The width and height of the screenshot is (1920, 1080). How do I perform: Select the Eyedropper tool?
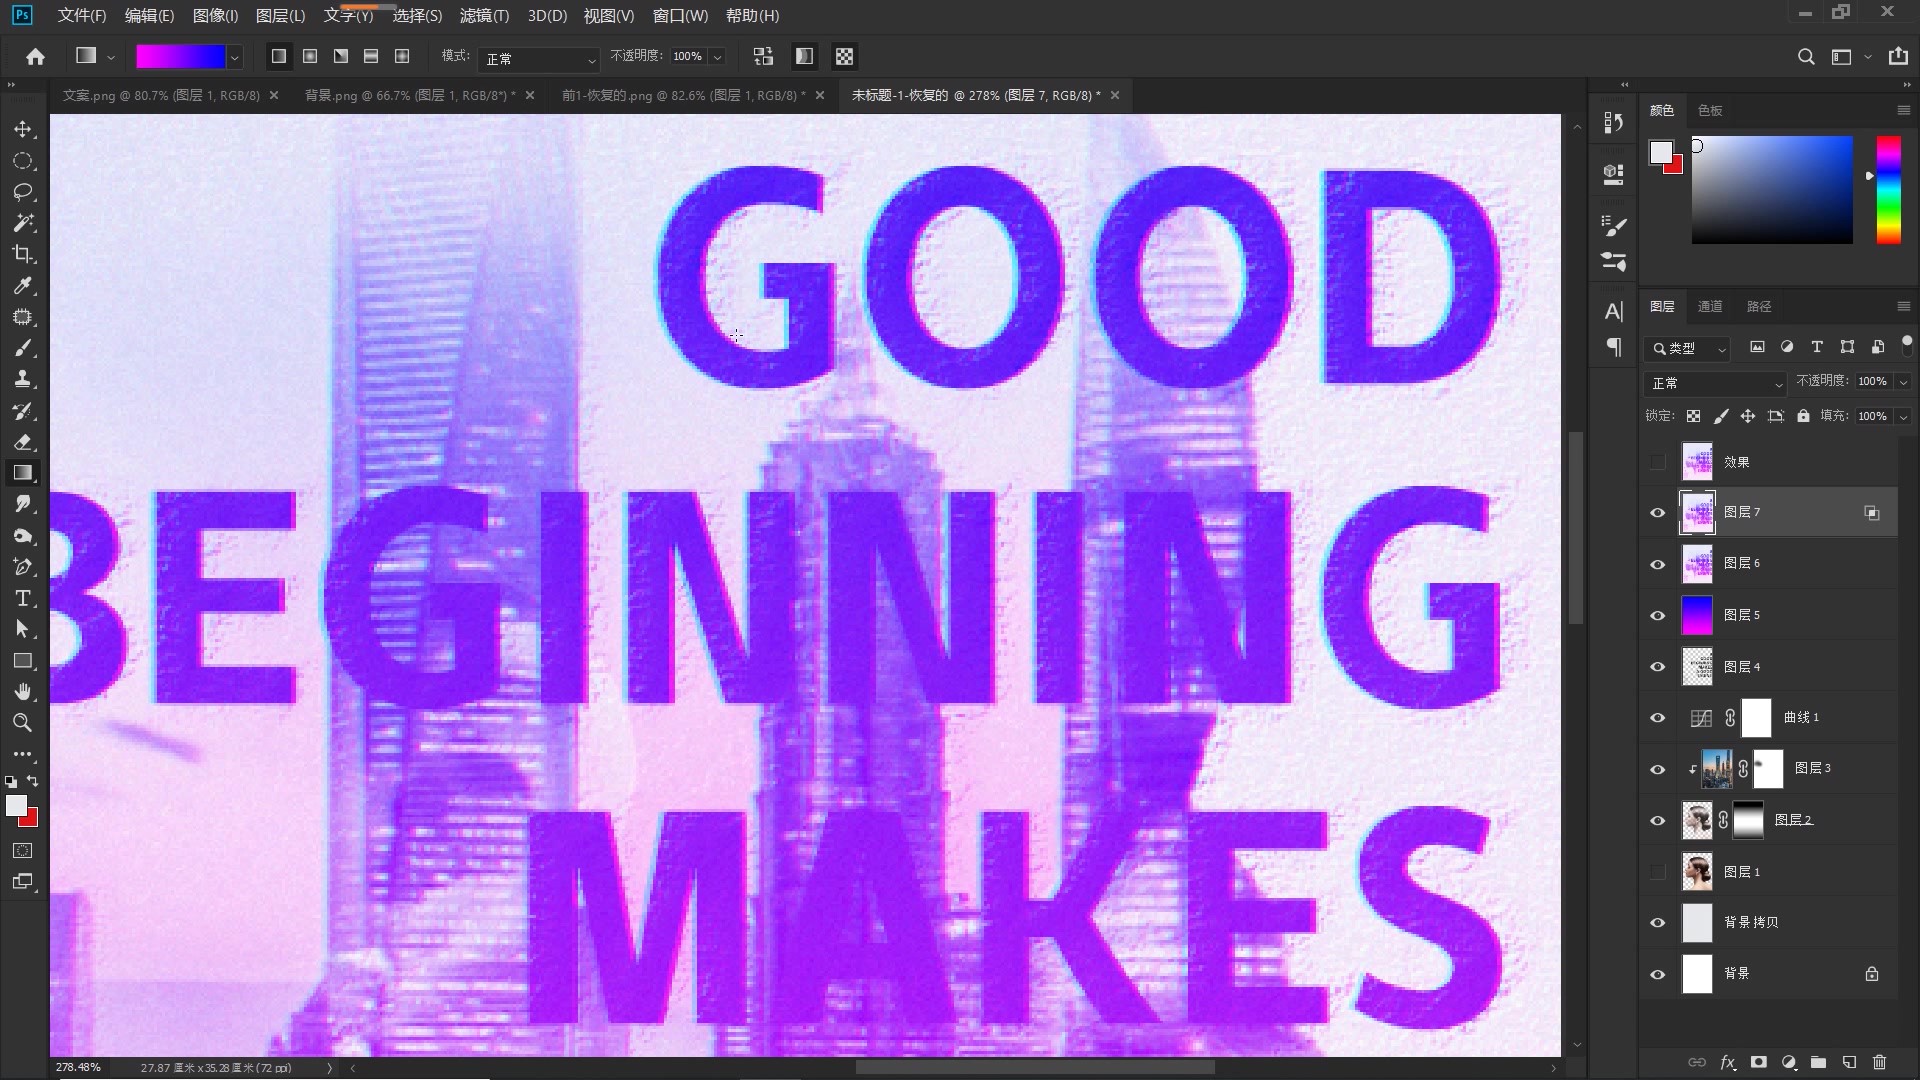click(23, 286)
